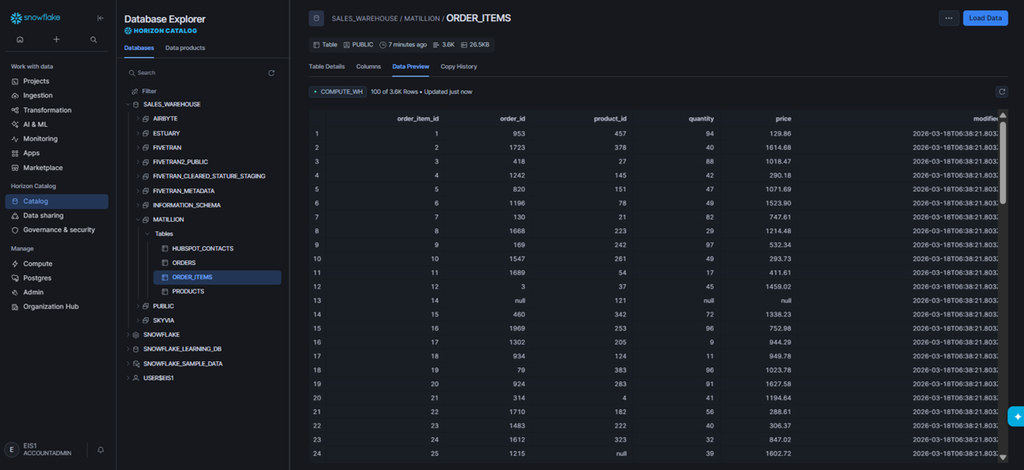Expand the FIVETRAN_METADATA schema

[x=138, y=191]
